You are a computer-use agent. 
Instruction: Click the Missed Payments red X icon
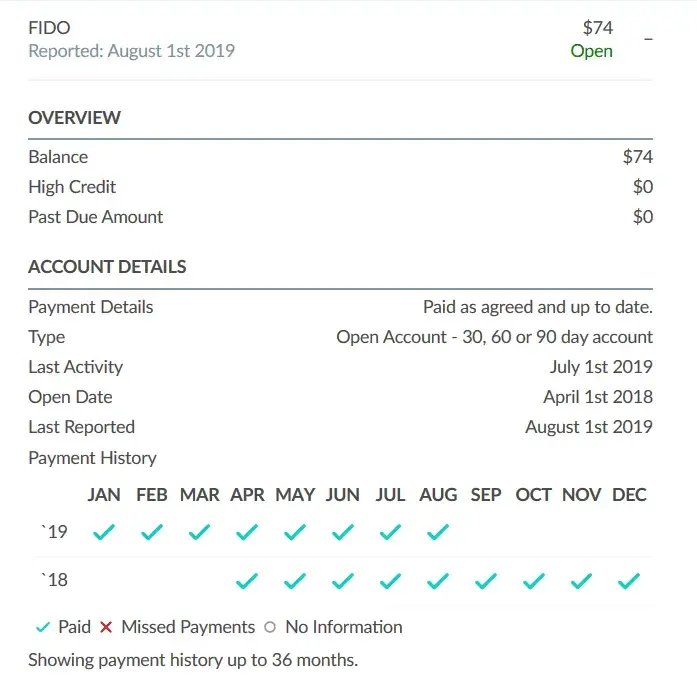coord(106,628)
